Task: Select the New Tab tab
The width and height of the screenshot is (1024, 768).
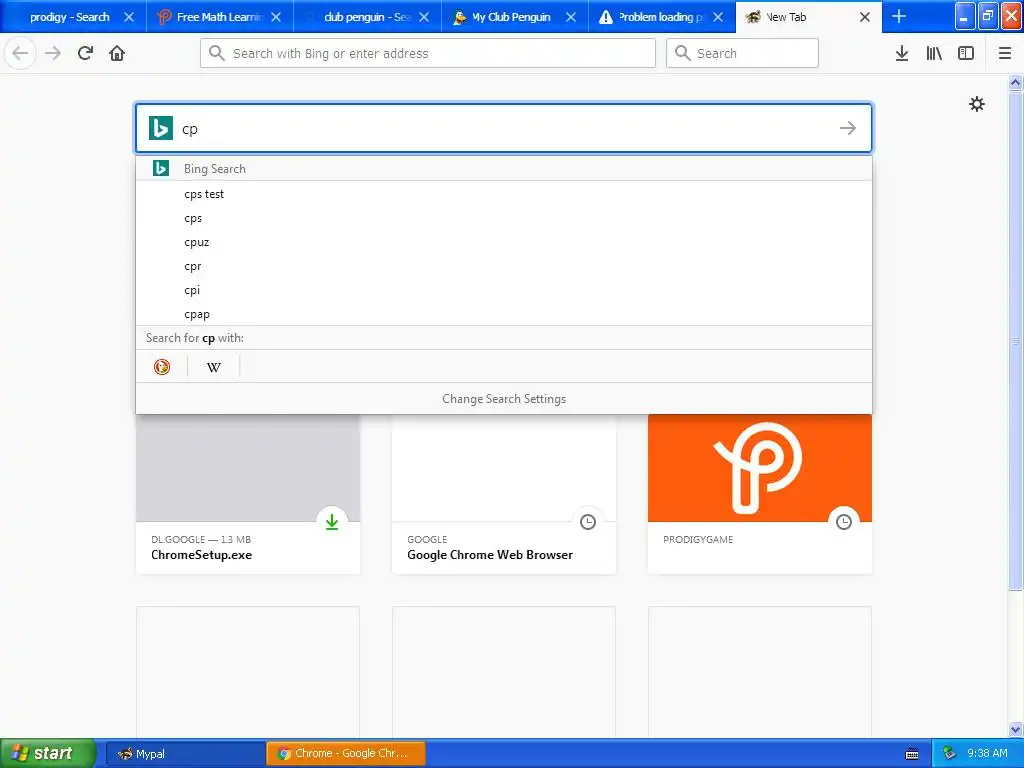Action: [808, 17]
